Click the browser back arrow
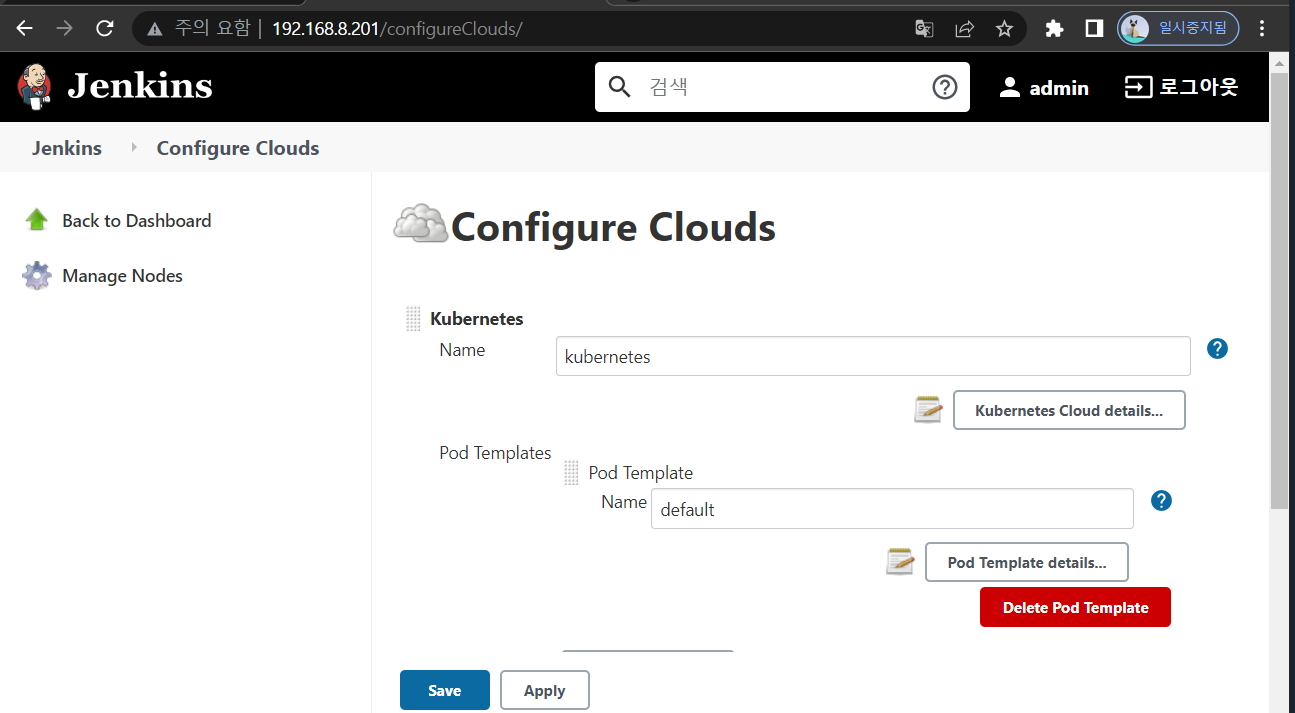The width and height of the screenshot is (1295, 713). pyautogui.click(x=25, y=28)
